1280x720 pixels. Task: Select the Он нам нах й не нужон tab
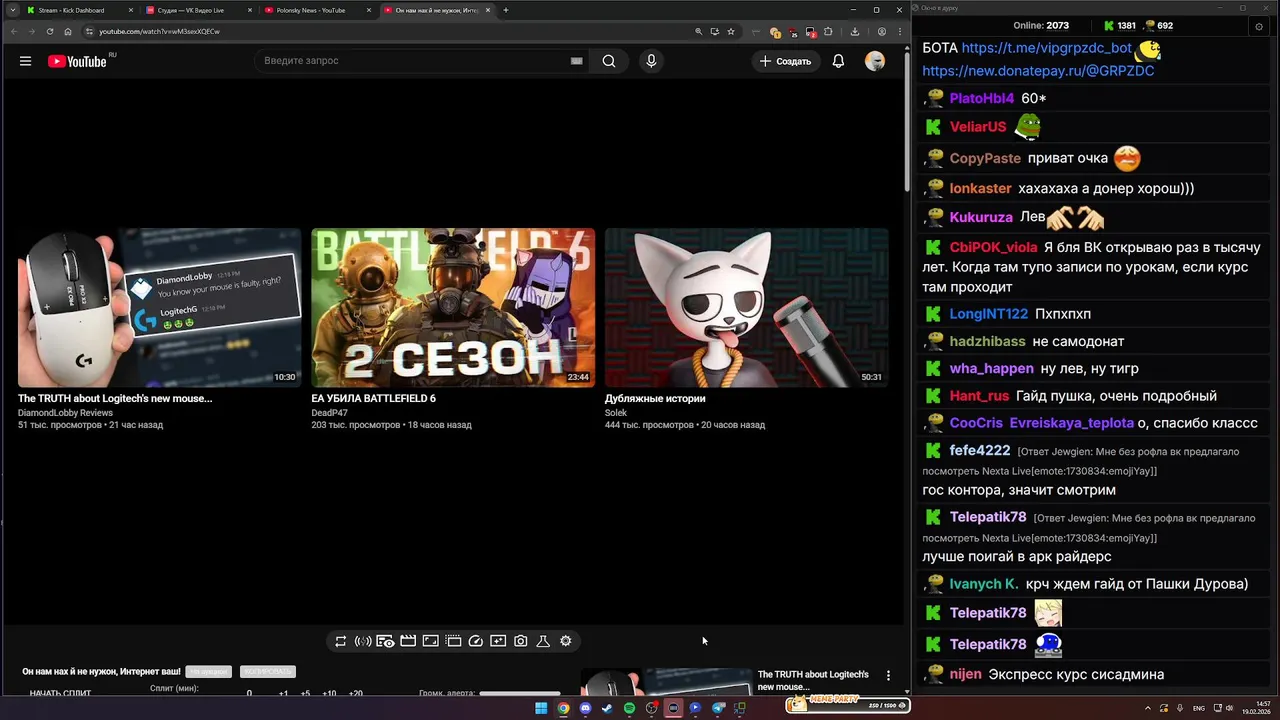(437, 10)
